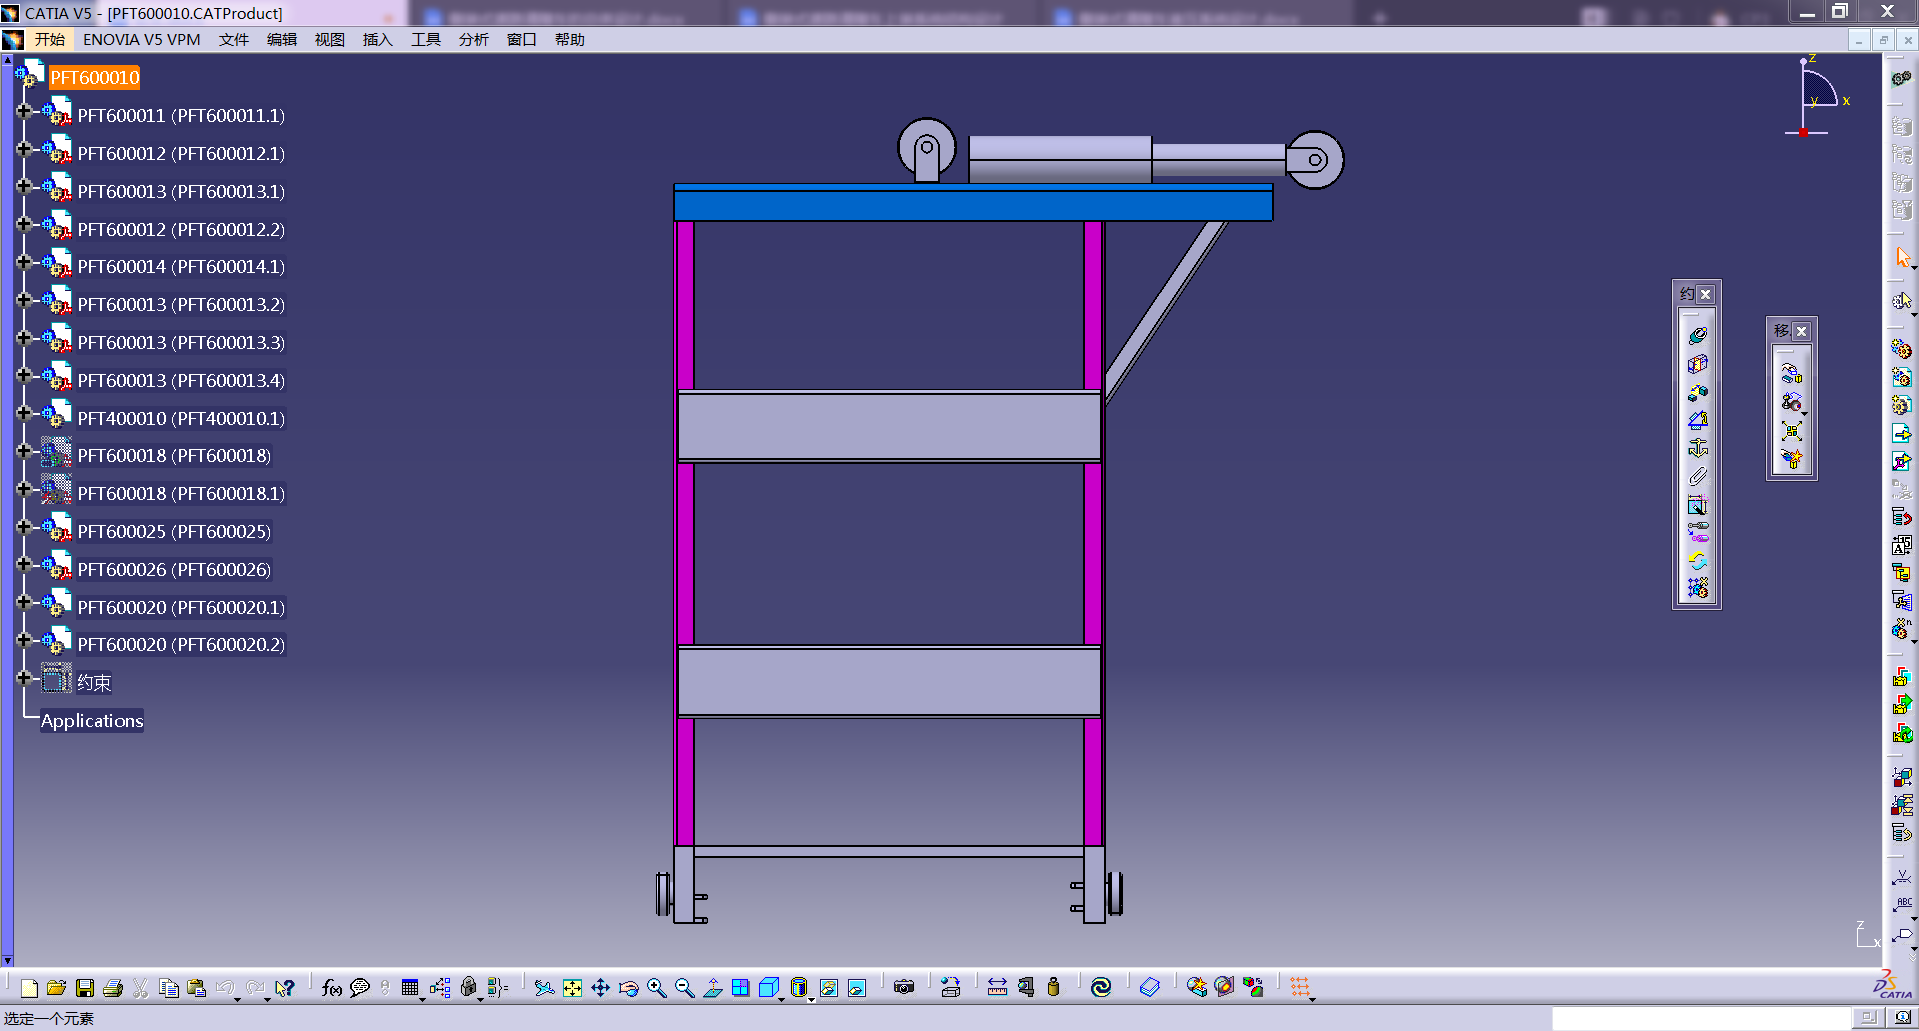Screen dimensions: 1919x1031
Task: Open a file with the Open folder icon
Action: pos(56,988)
